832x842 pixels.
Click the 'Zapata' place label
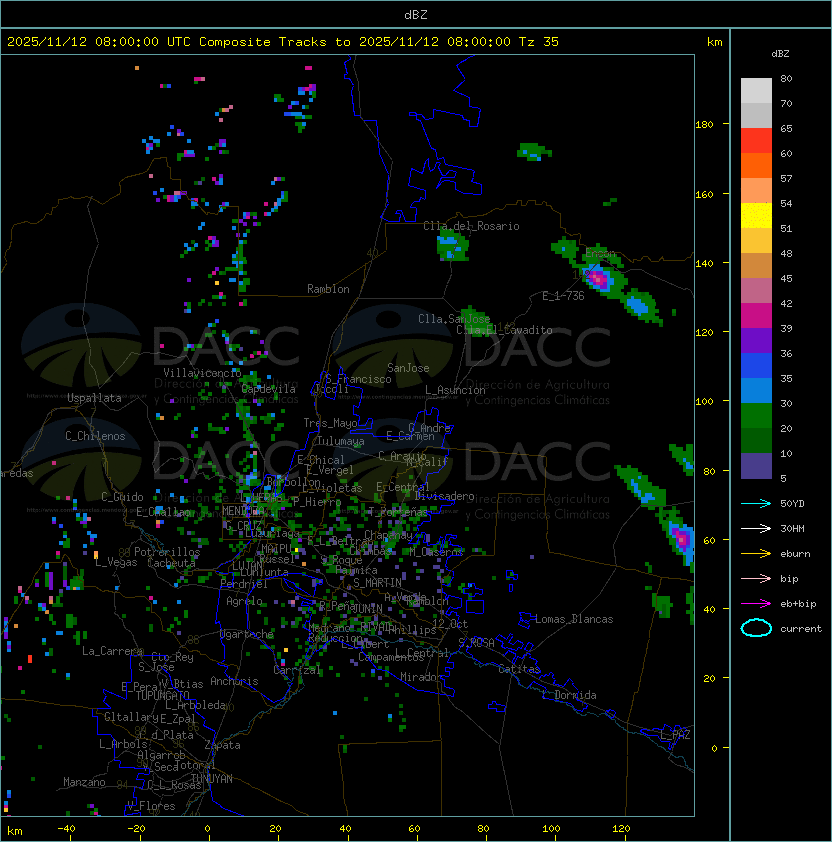click(222, 745)
